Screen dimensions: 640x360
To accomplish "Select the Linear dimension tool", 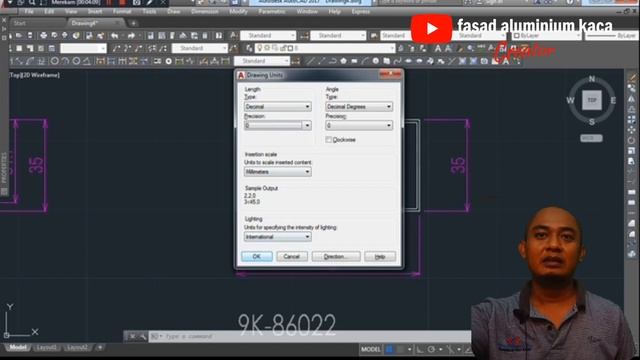I will click(12, 61).
